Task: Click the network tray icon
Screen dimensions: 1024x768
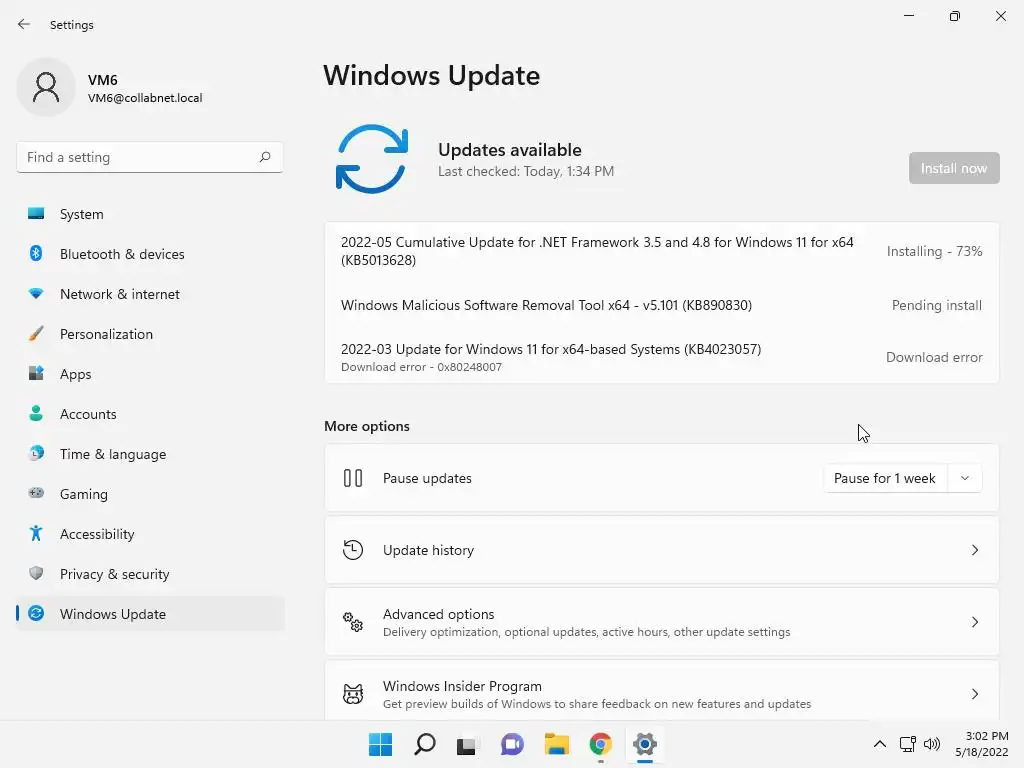Action: (x=907, y=744)
